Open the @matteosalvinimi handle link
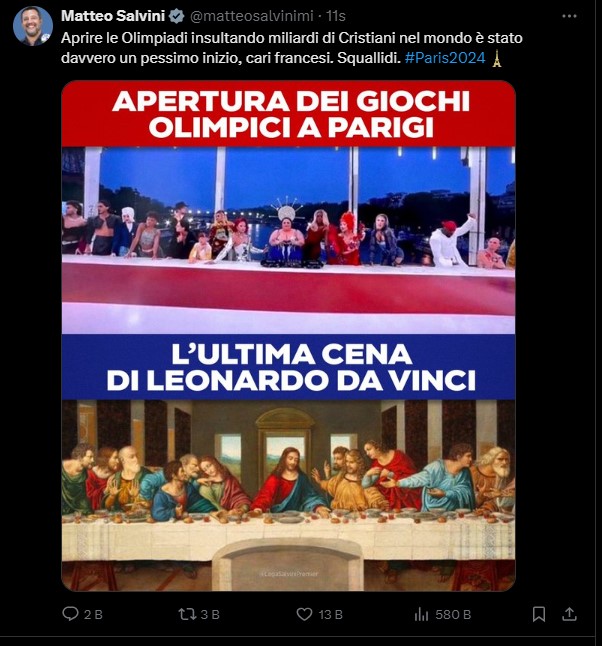The width and height of the screenshot is (602, 646). [x=252, y=16]
